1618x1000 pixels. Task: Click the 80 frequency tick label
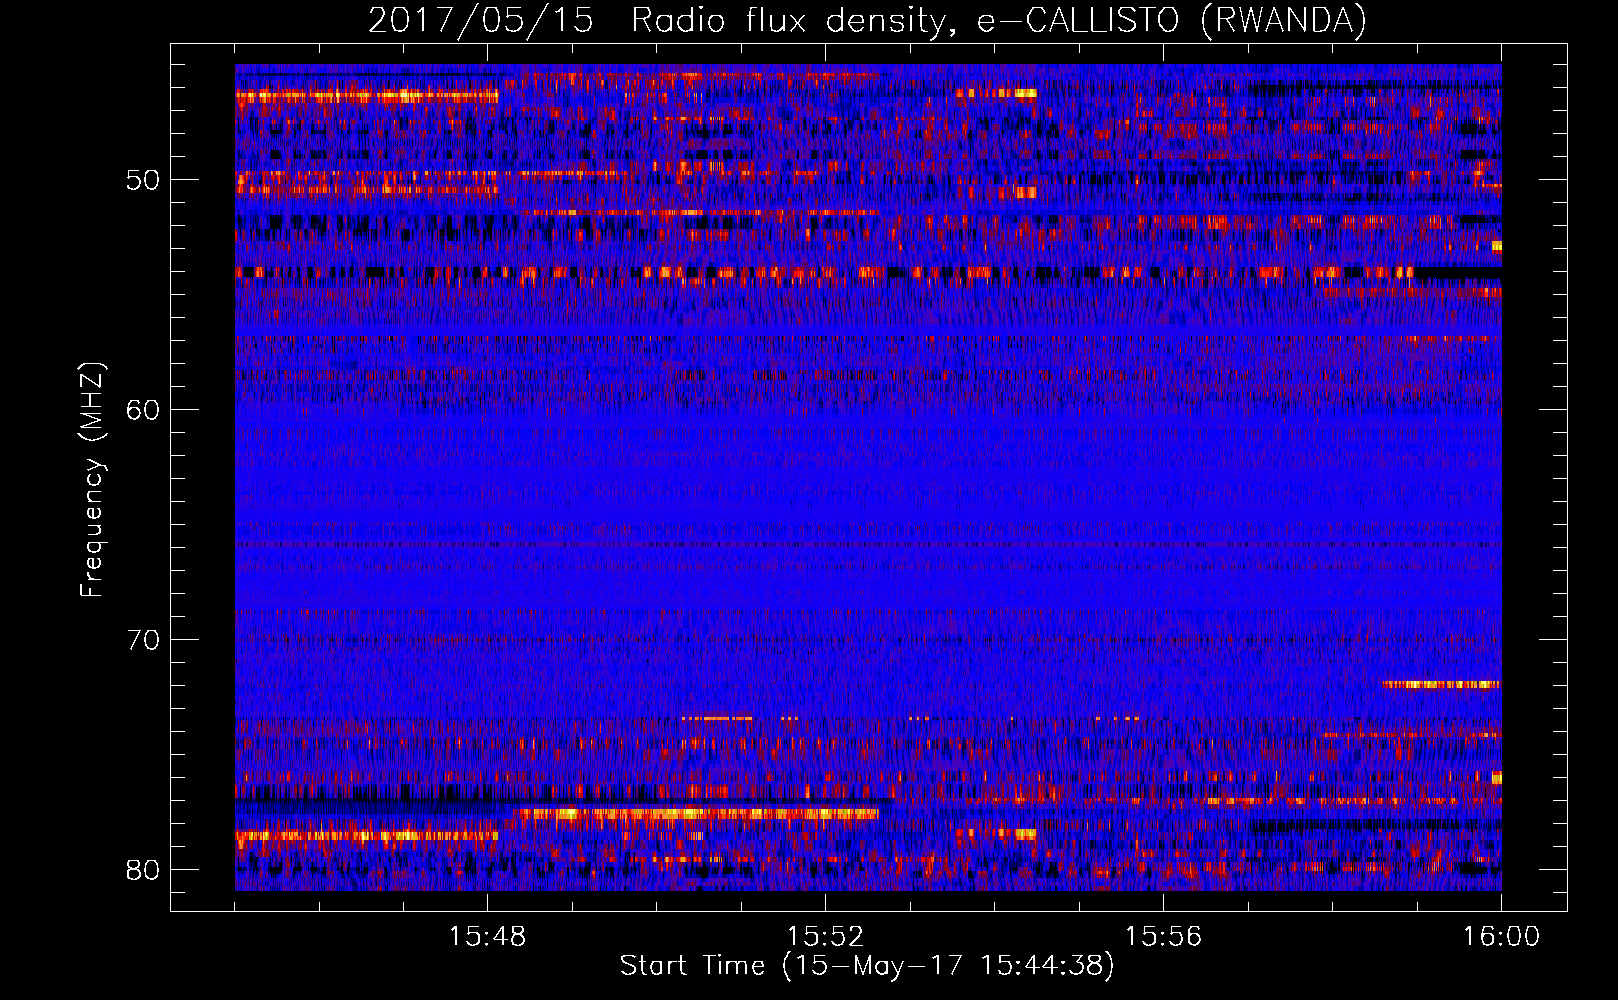[x=144, y=869]
